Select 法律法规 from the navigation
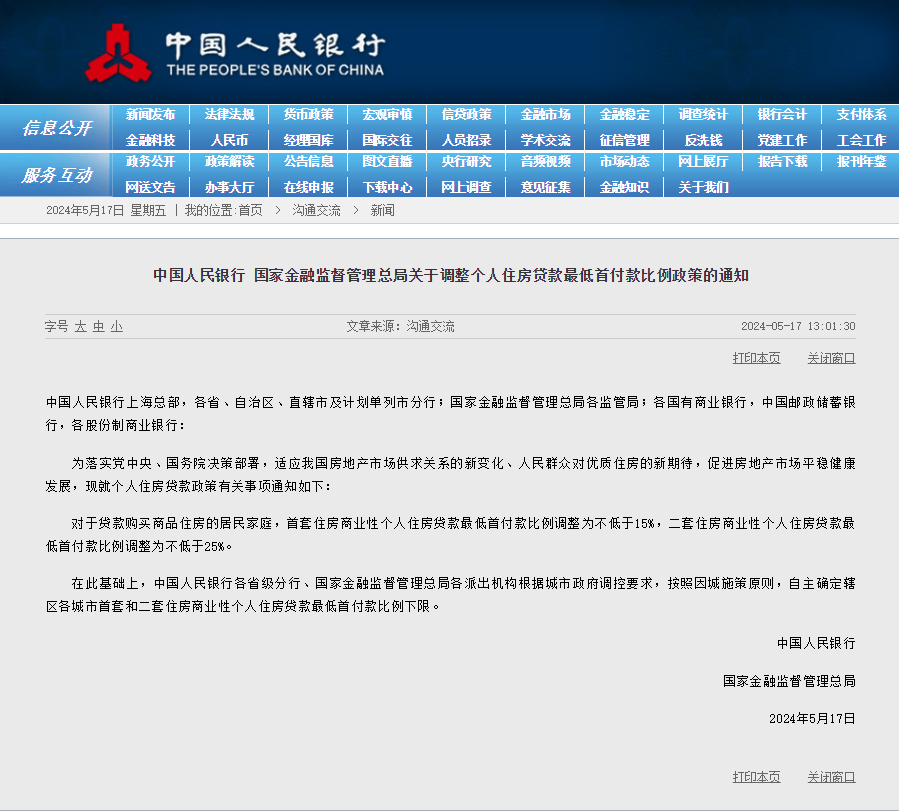This screenshot has height=812, width=899. tap(230, 115)
